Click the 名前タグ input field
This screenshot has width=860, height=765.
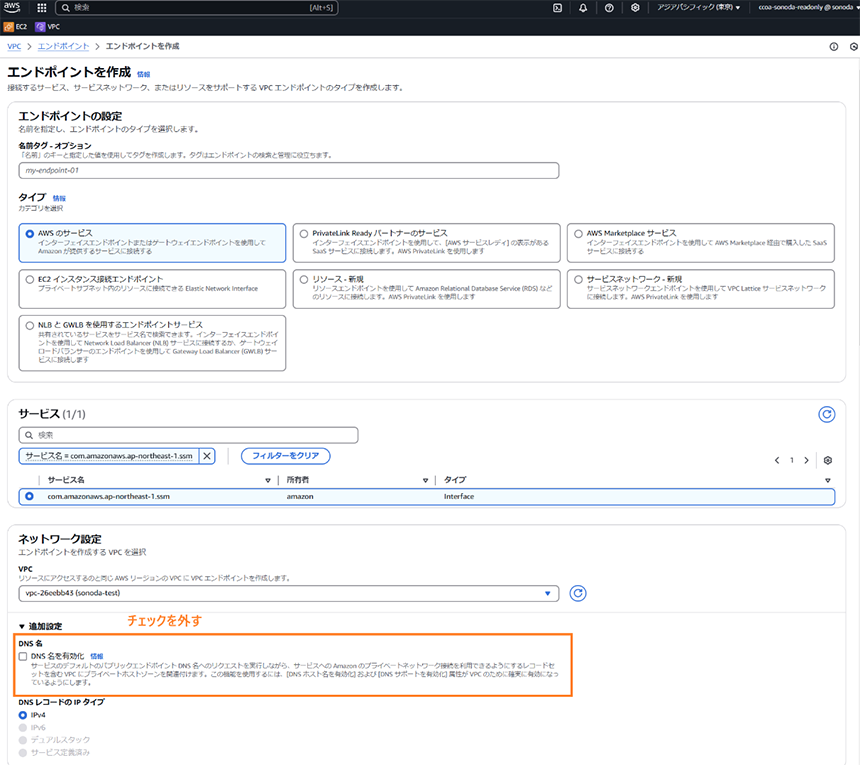tap(288, 171)
